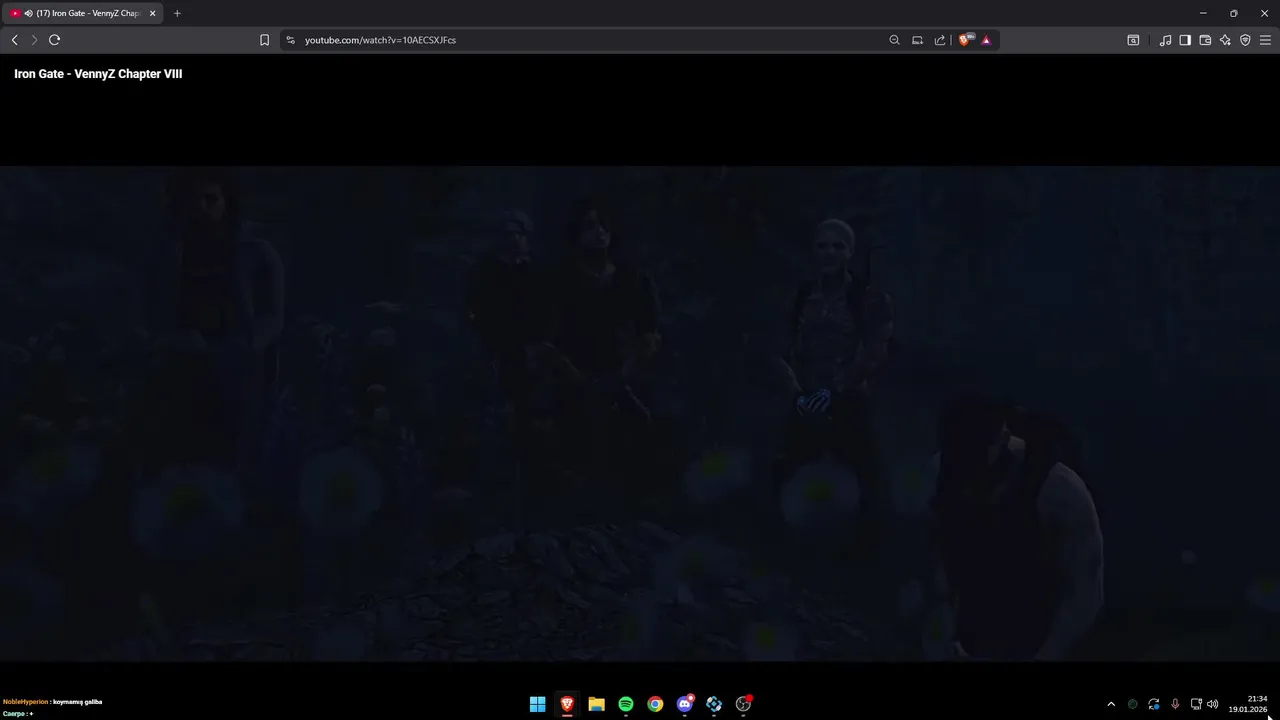Open the Windows Start menu
Viewport: 1280px width, 720px height.
tap(537, 704)
